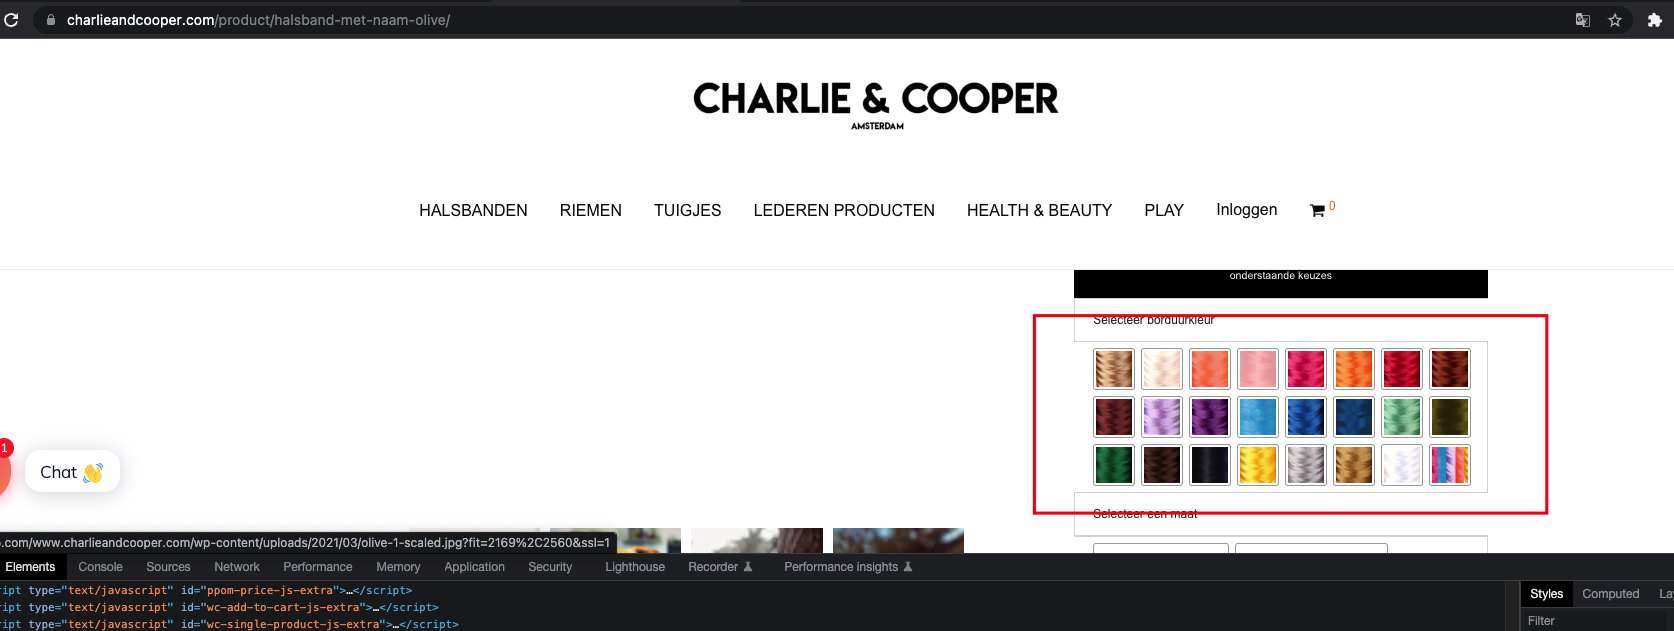Switch to the DevTools Lighthouse tab
Image resolution: width=1674 pixels, height=631 pixels.
pyautogui.click(x=635, y=567)
